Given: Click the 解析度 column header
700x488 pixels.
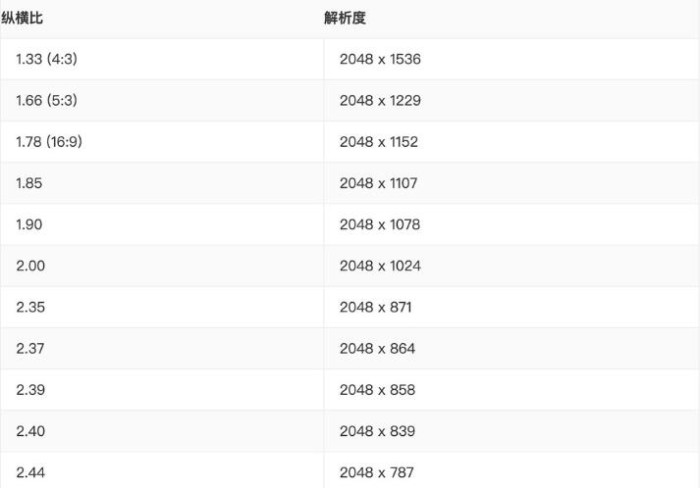Looking at the screenshot, I should (x=345, y=18).
